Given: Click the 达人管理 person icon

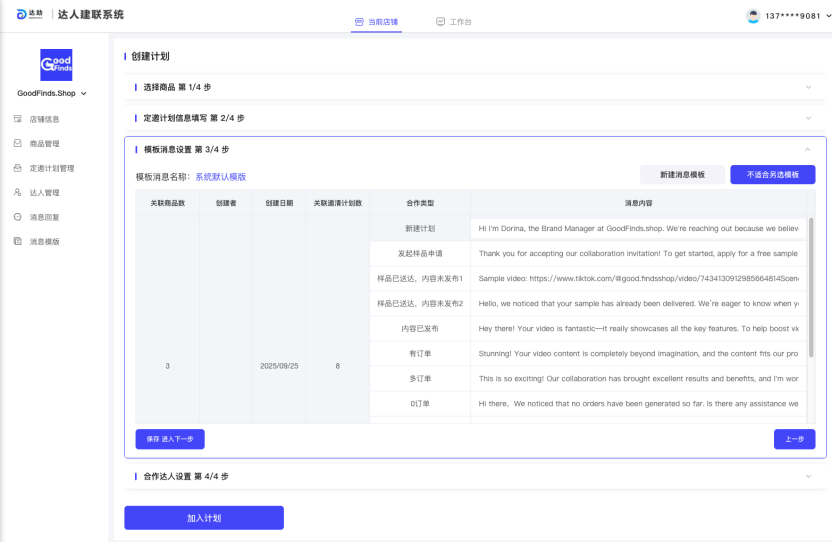Looking at the screenshot, I should pos(17,192).
